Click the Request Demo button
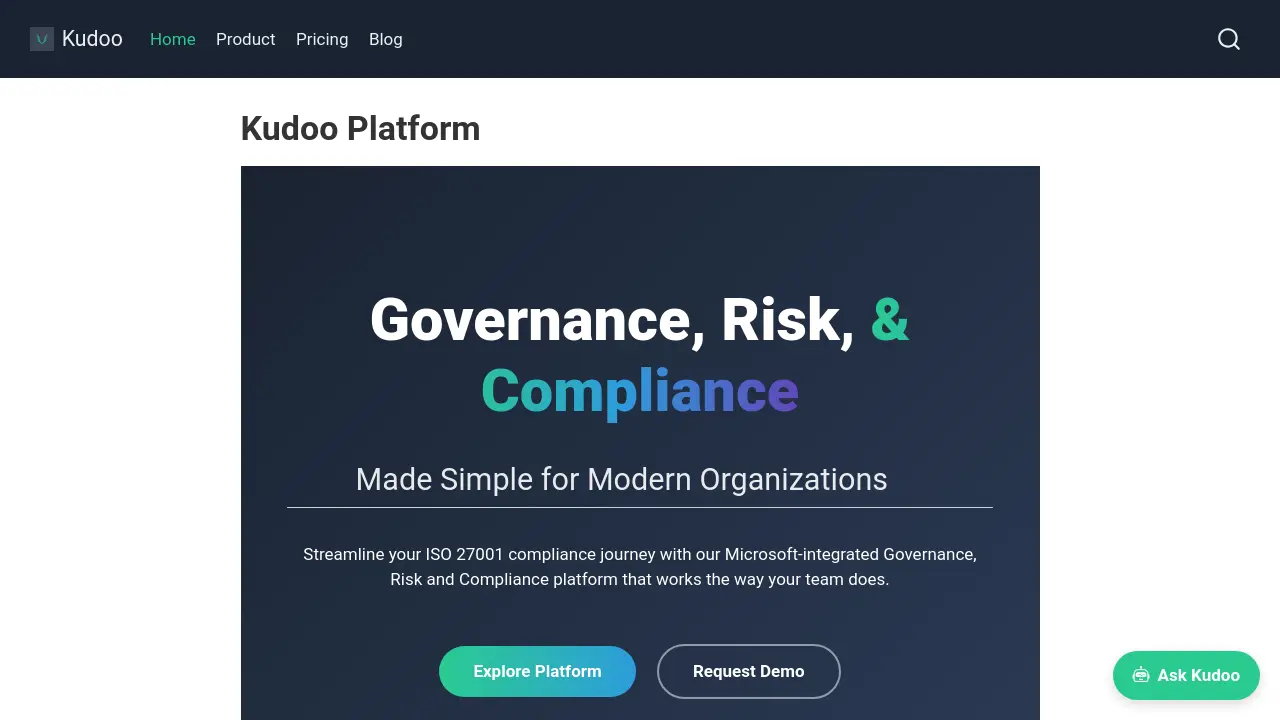 click(749, 671)
